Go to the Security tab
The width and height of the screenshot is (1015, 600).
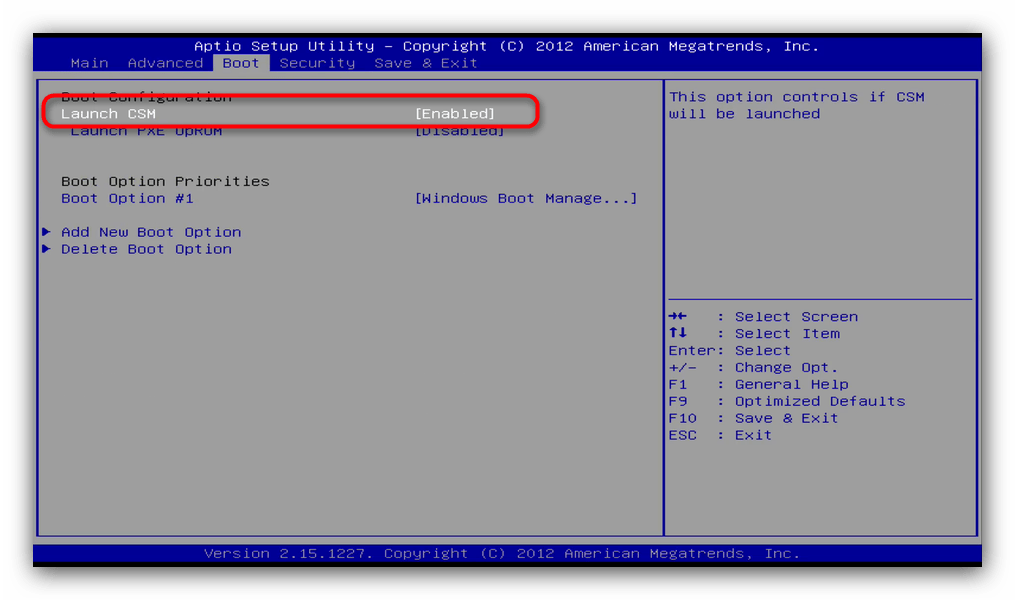[317, 63]
